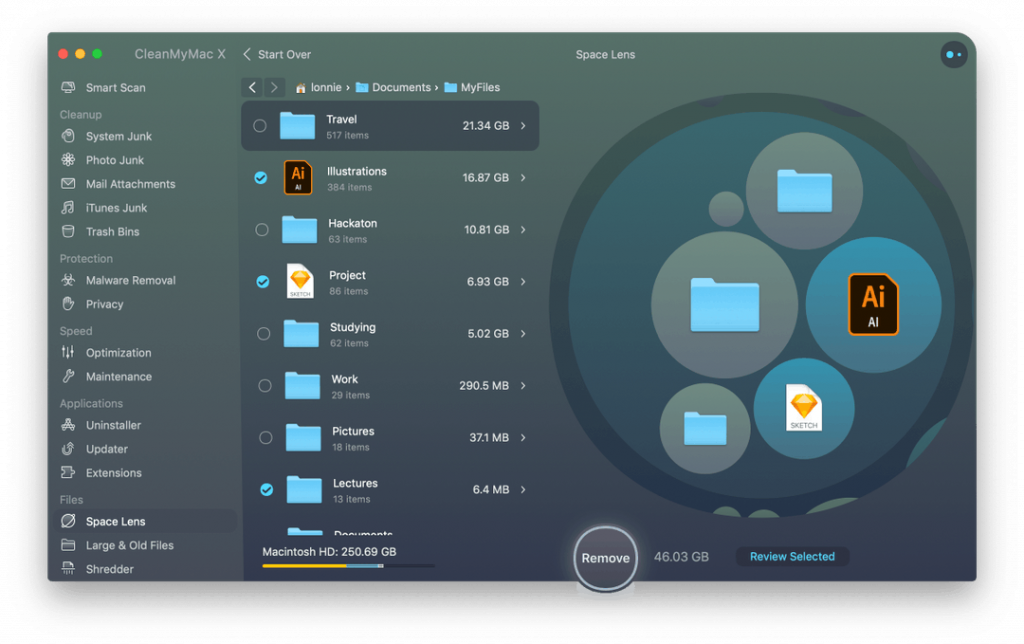Click the Maintenance wrench icon
The image size is (1024, 644).
click(68, 376)
